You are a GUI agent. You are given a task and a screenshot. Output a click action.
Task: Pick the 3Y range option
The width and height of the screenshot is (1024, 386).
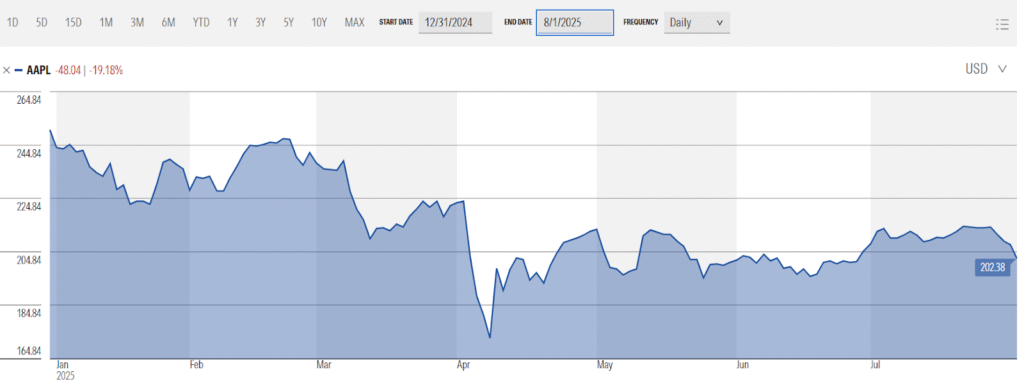261,22
